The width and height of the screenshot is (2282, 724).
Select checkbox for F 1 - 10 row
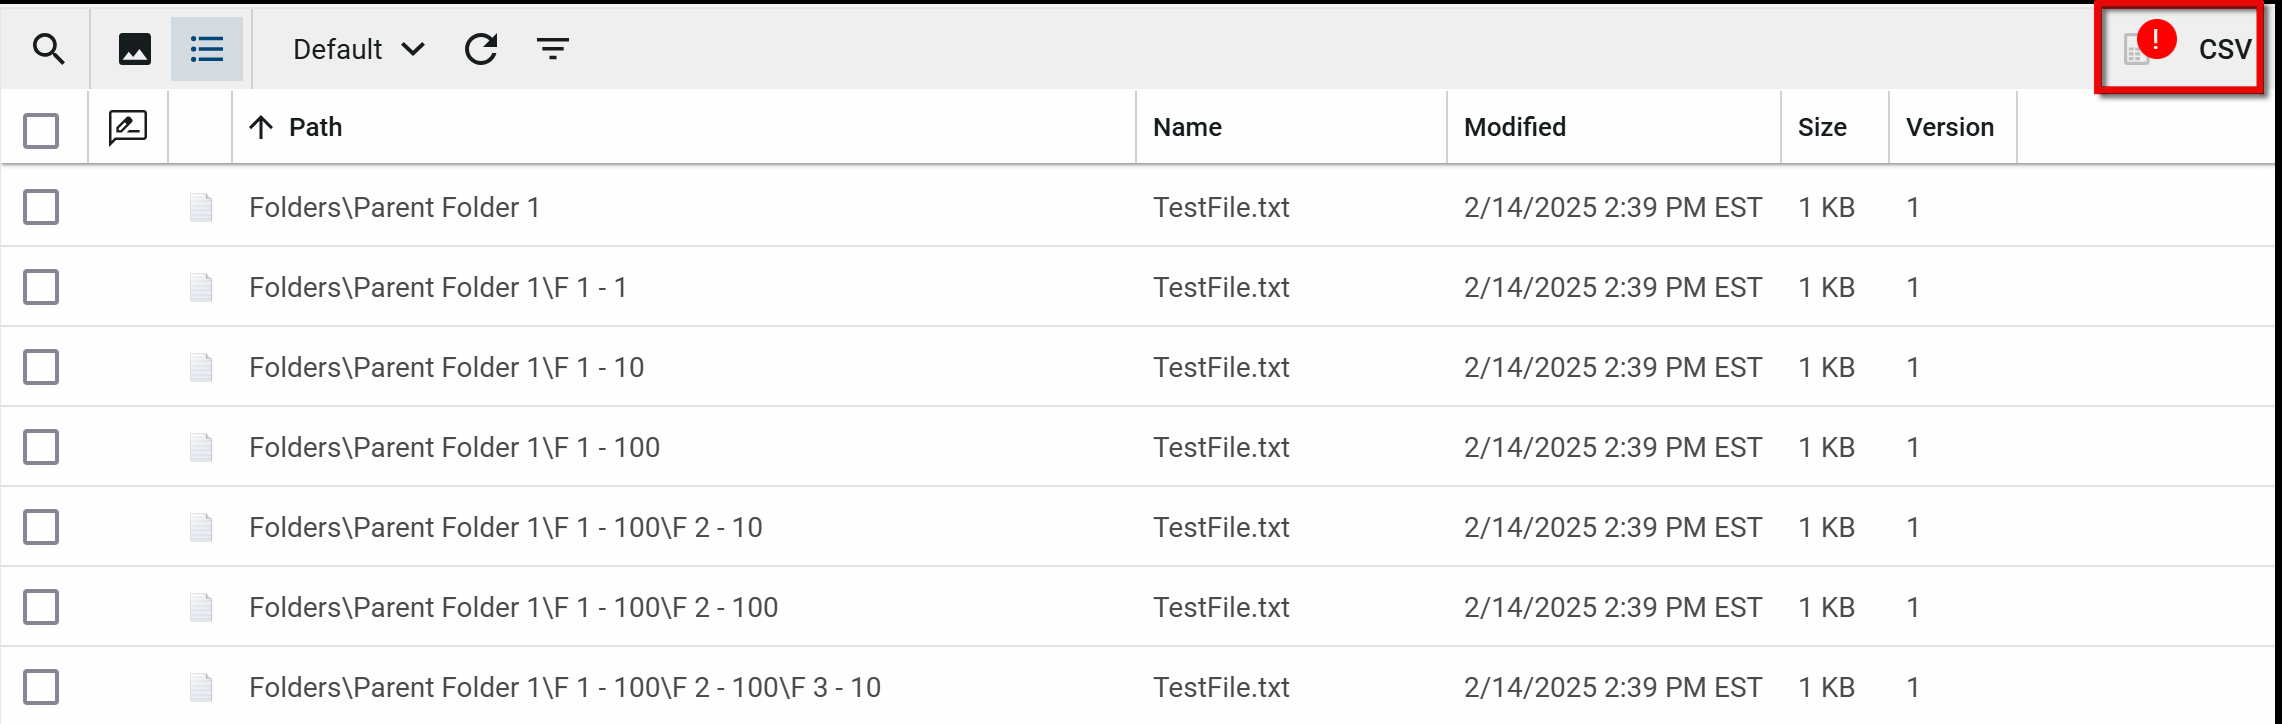[41, 368]
